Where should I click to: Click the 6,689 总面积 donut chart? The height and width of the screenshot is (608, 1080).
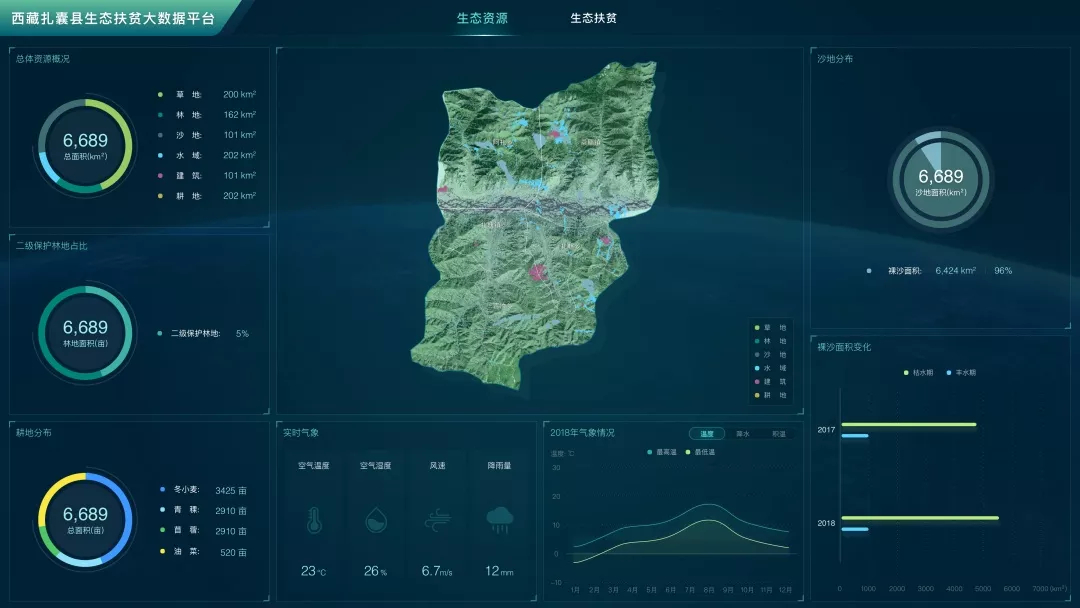pos(85,146)
